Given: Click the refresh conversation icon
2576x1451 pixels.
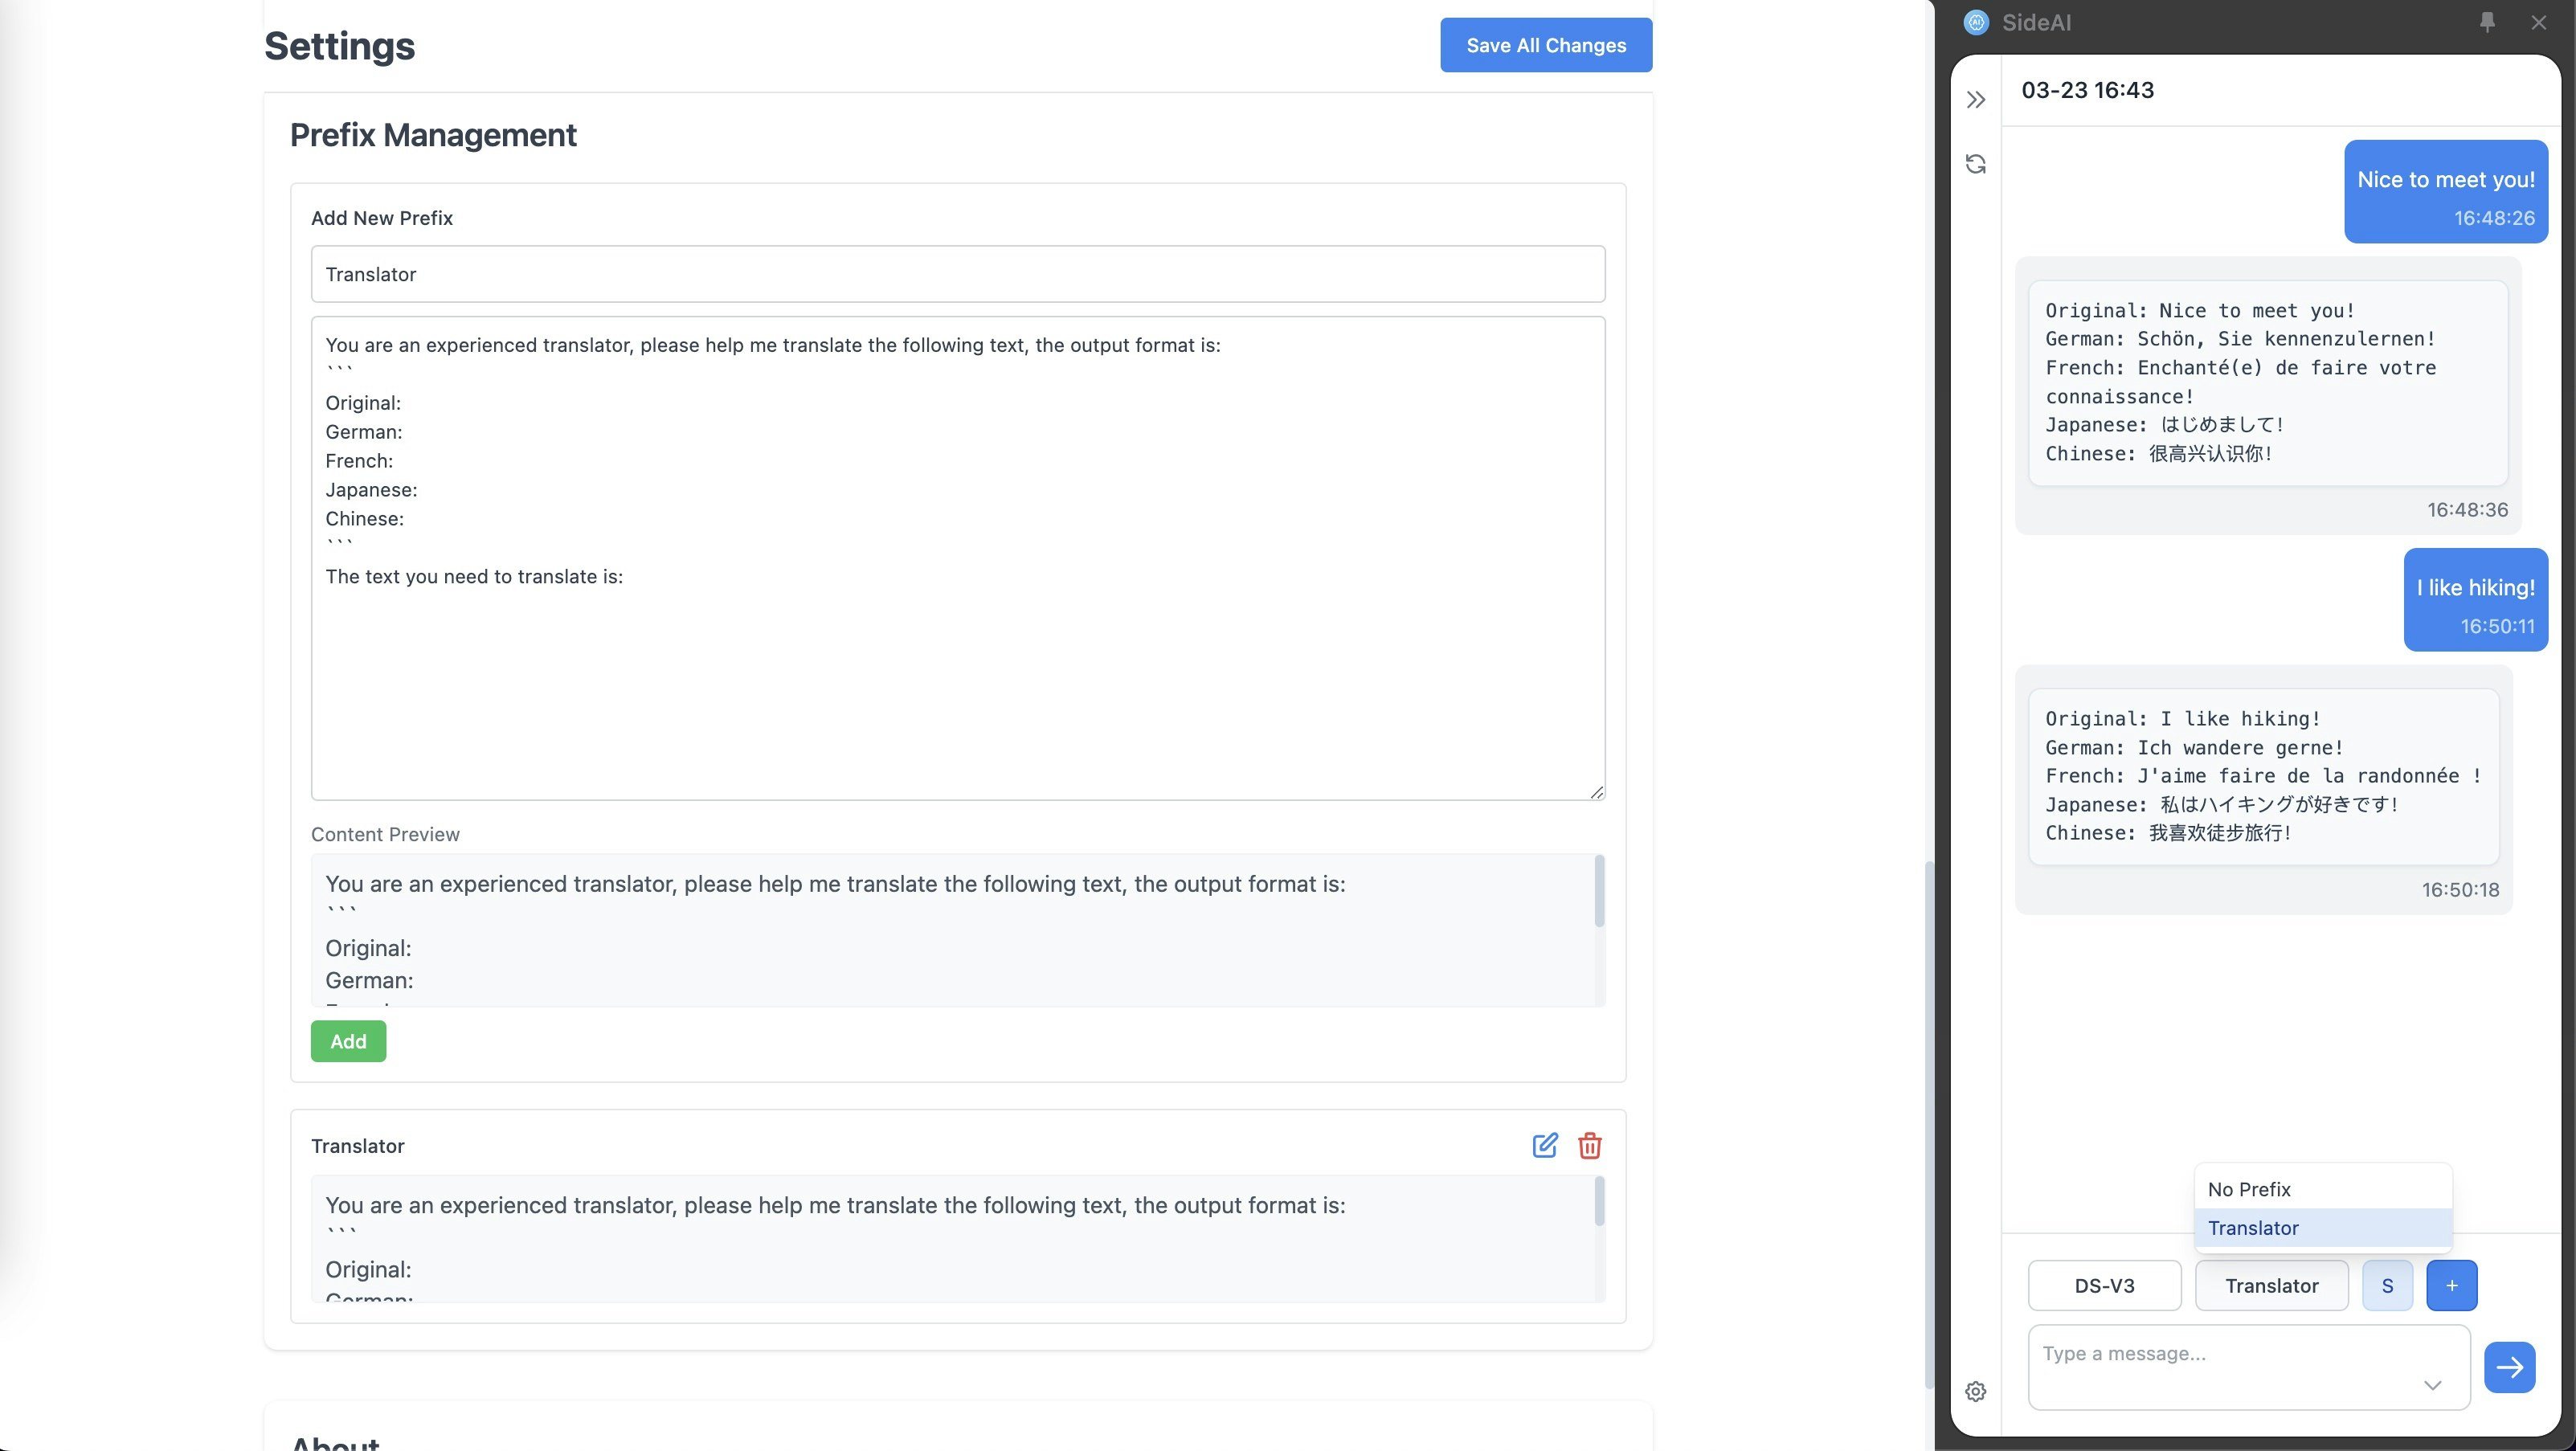Looking at the screenshot, I should [1975, 163].
